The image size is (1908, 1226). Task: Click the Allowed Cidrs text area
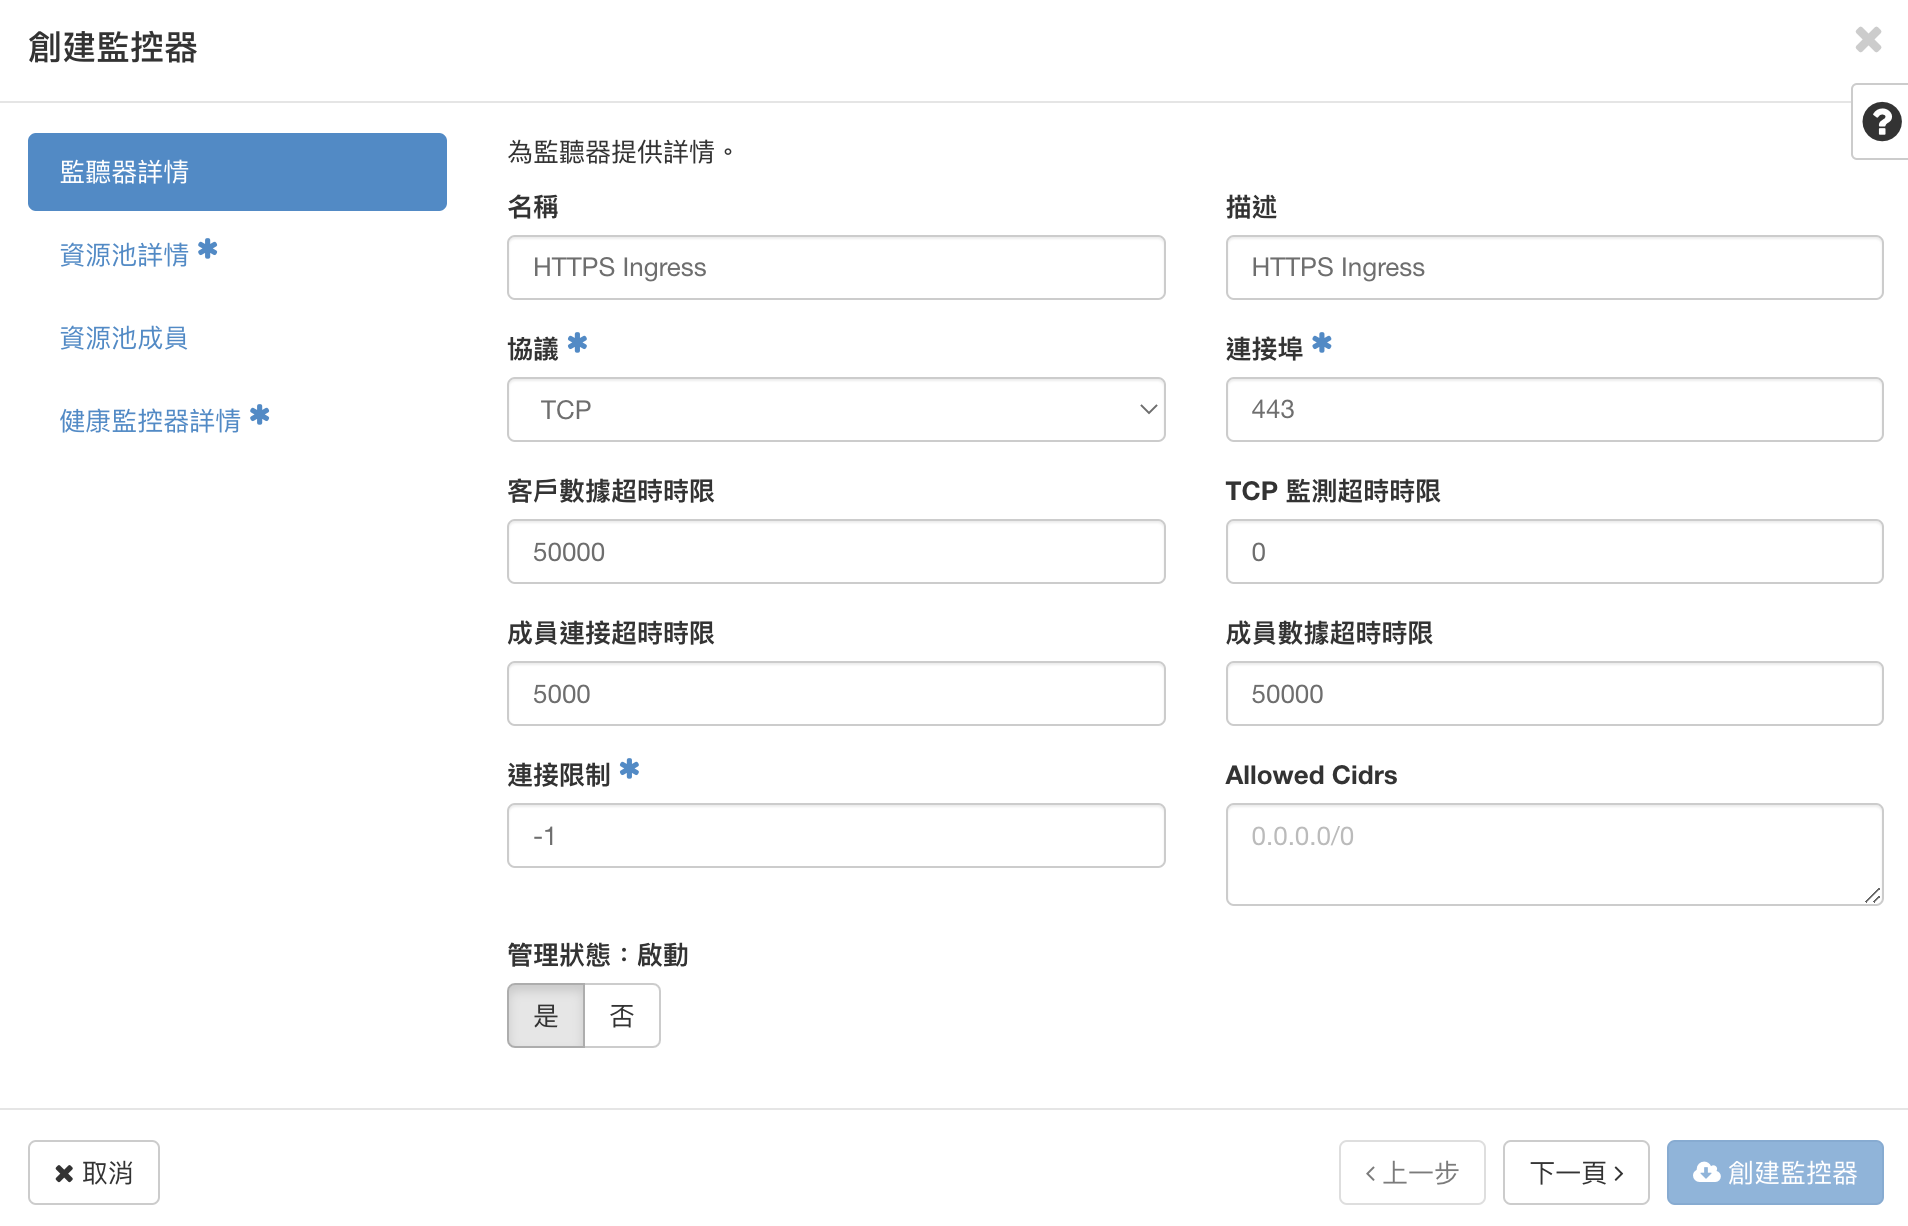(1554, 854)
